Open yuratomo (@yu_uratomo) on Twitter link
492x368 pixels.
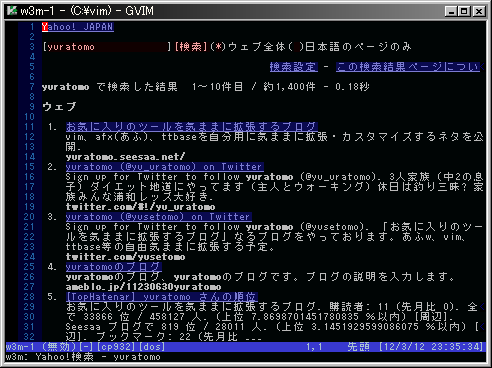165,167
